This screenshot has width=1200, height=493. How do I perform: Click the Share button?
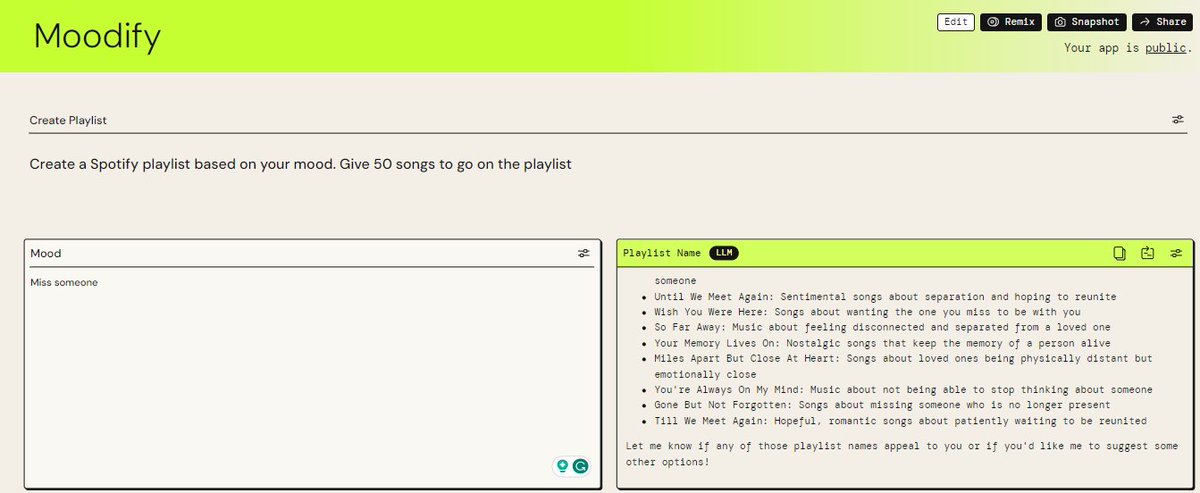tap(1162, 22)
